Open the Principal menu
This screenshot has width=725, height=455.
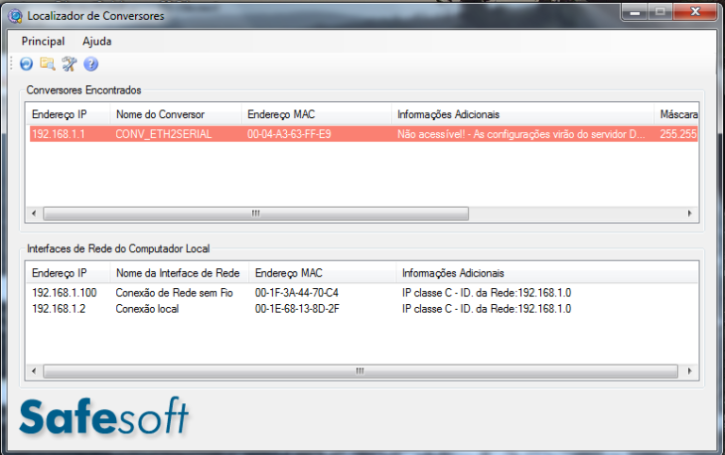point(43,42)
